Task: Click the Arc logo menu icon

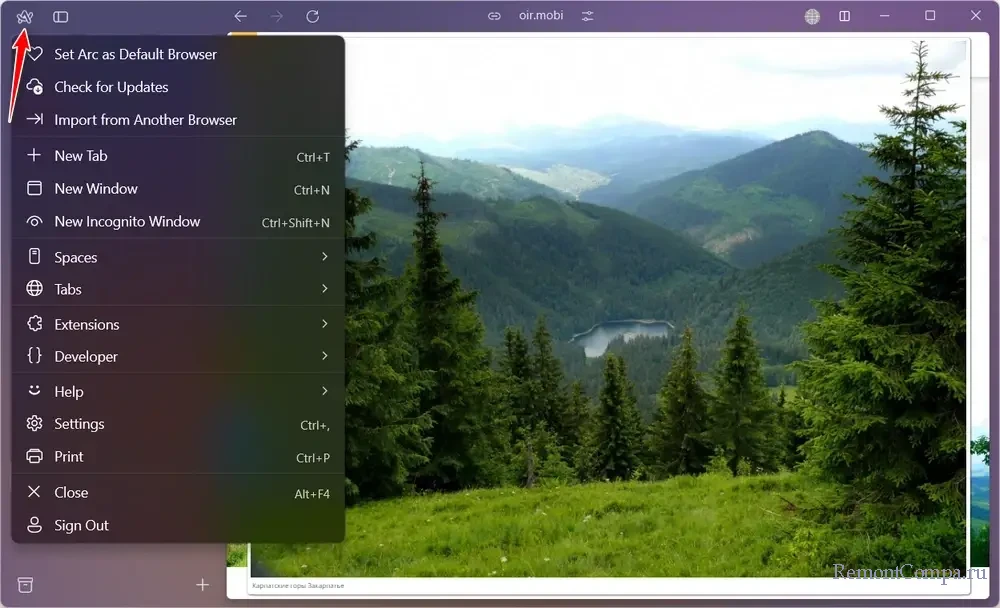Action: pos(25,17)
